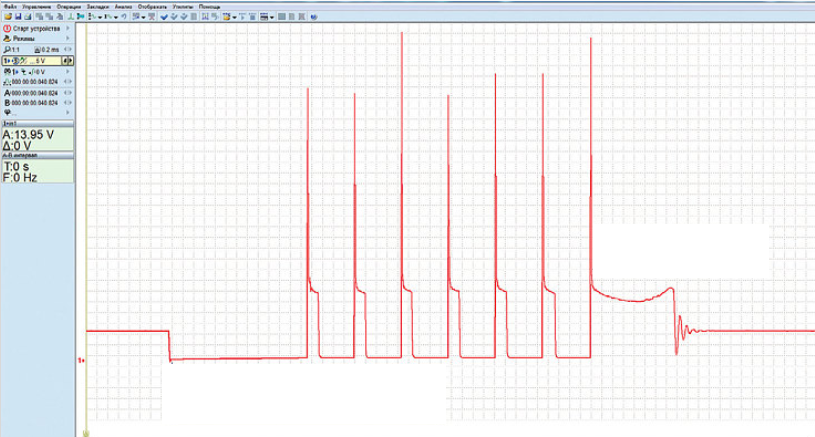This screenshot has width=815, height=437.
Task: Expand the trigger settings row arrow
Action: pos(68,72)
